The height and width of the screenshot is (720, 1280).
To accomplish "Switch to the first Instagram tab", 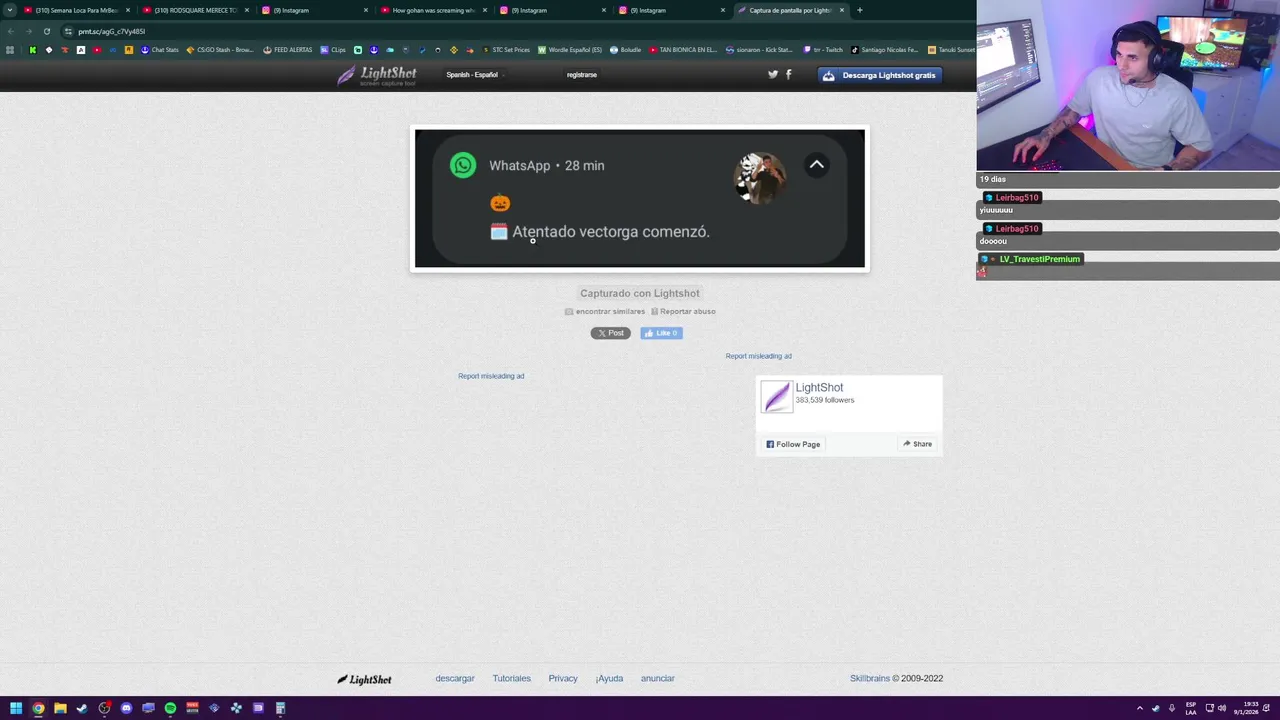I will click(x=314, y=10).
